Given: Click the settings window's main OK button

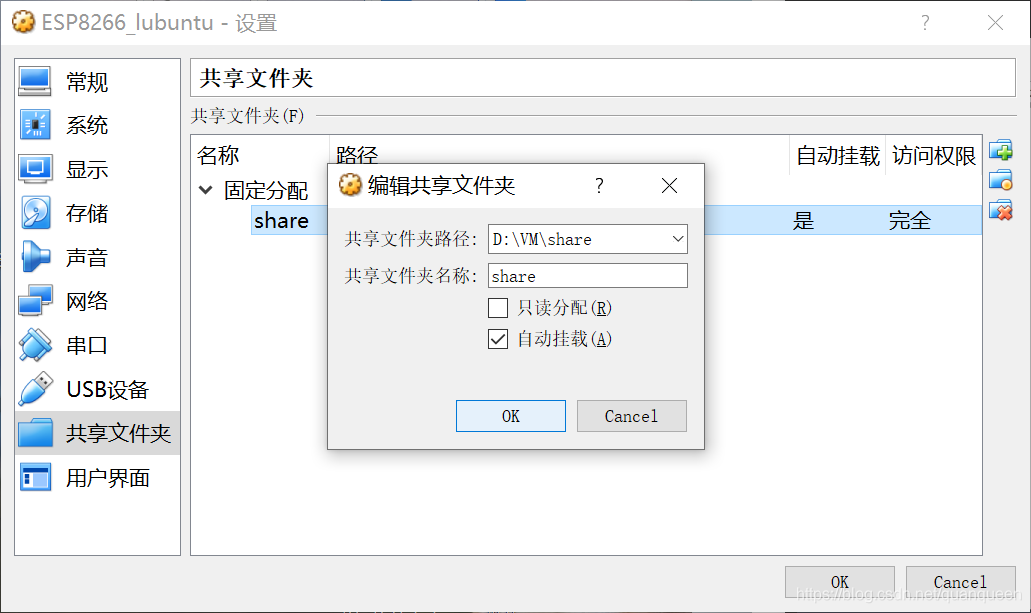Looking at the screenshot, I should 840,582.
